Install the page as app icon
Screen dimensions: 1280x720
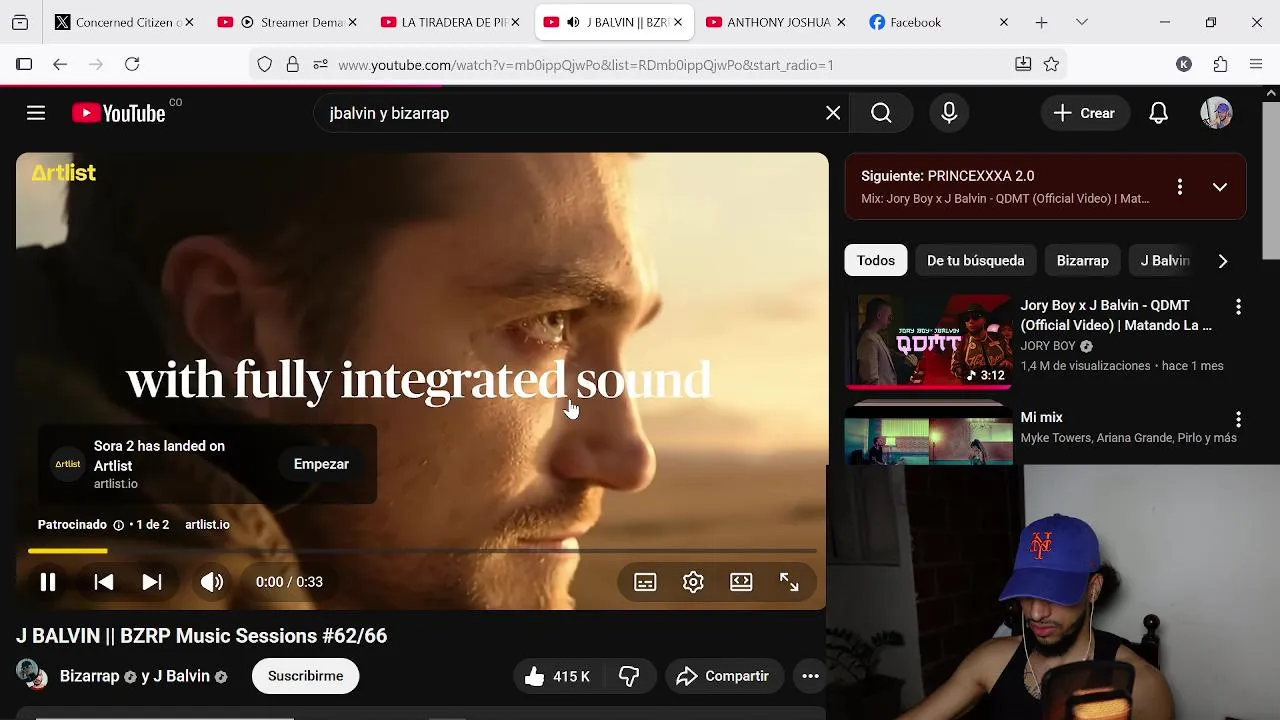click(x=1023, y=64)
